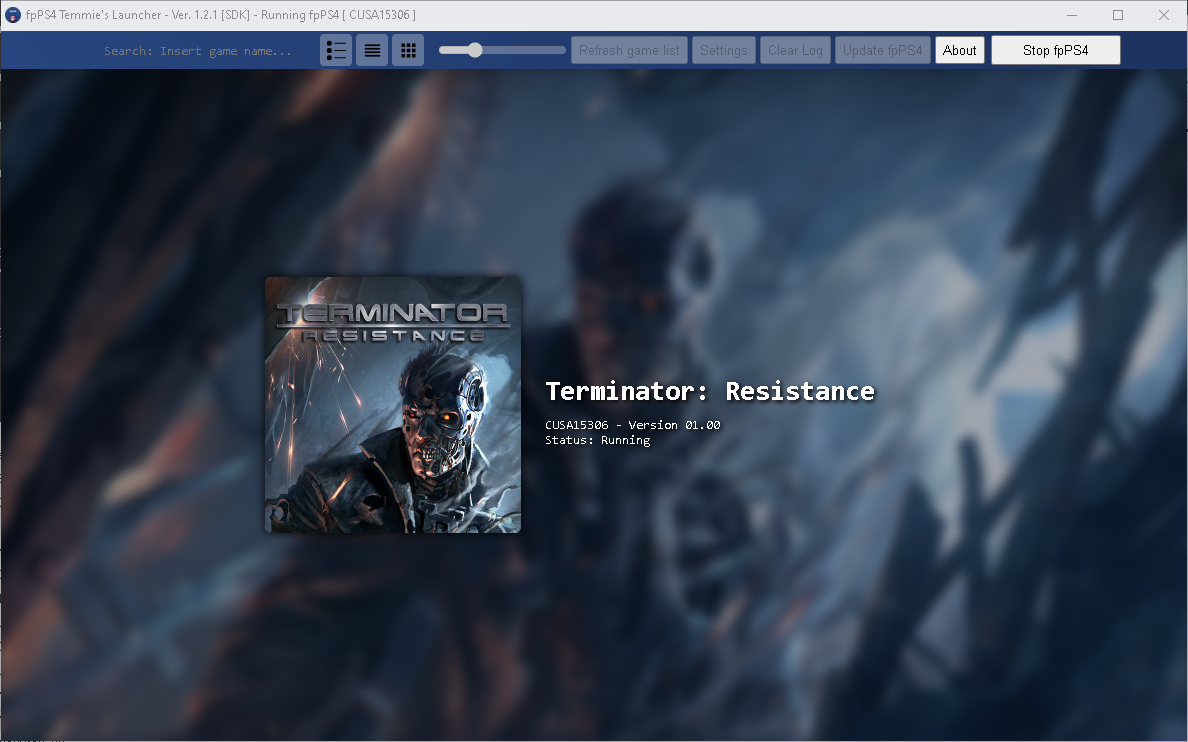
Task: Minimize the fpPS4 launcher window
Action: [x=1071, y=15]
